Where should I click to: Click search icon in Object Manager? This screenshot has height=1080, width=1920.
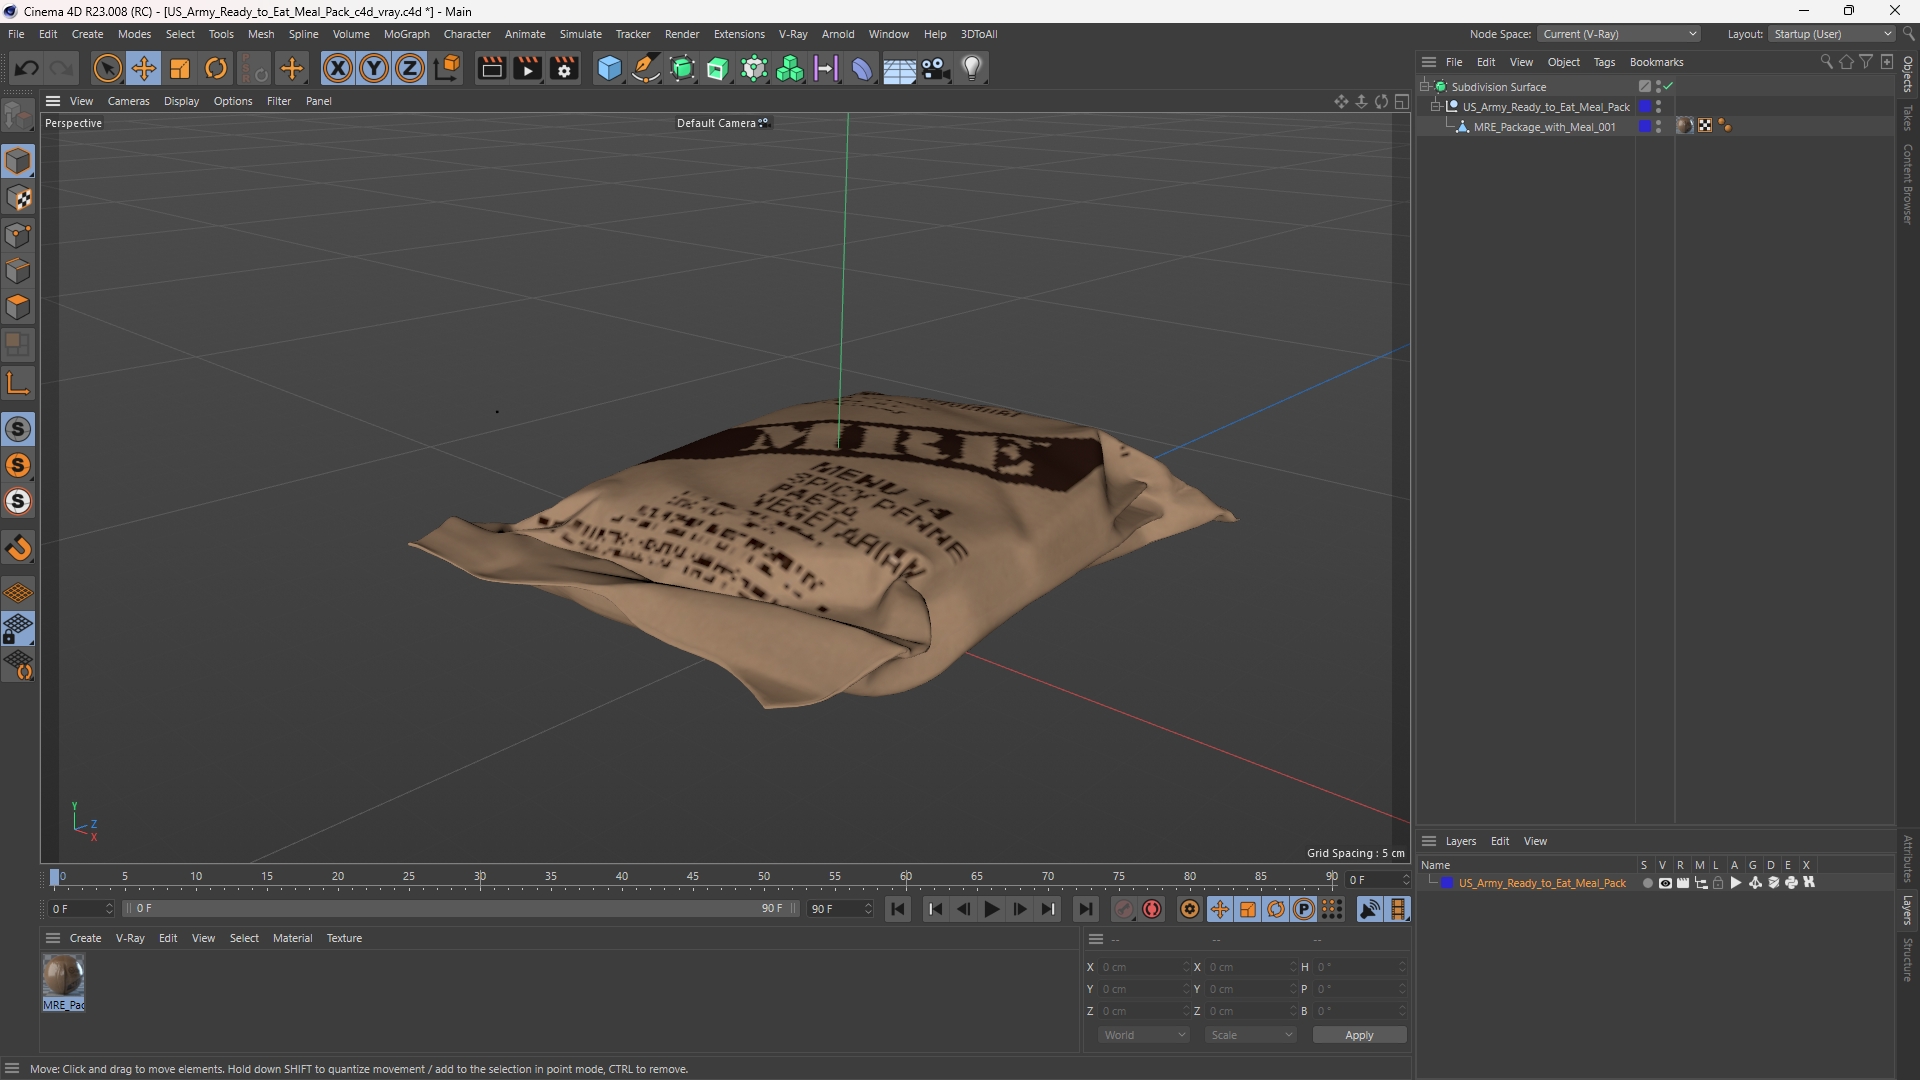click(x=1826, y=62)
